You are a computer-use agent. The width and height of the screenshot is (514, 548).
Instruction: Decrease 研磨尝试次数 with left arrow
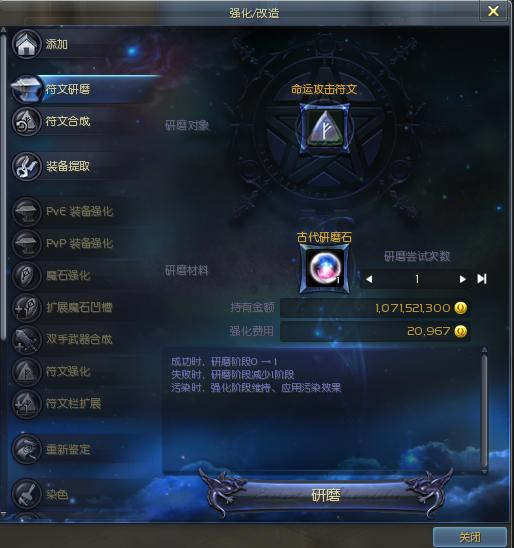tap(369, 279)
